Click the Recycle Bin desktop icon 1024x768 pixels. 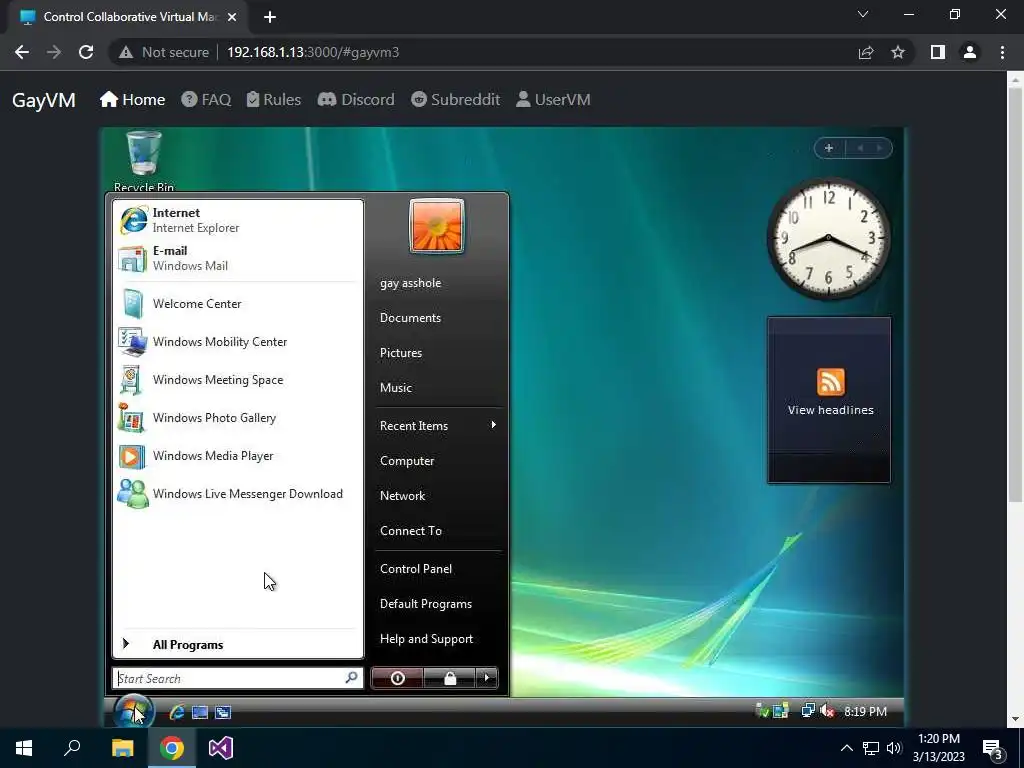[x=144, y=161]
